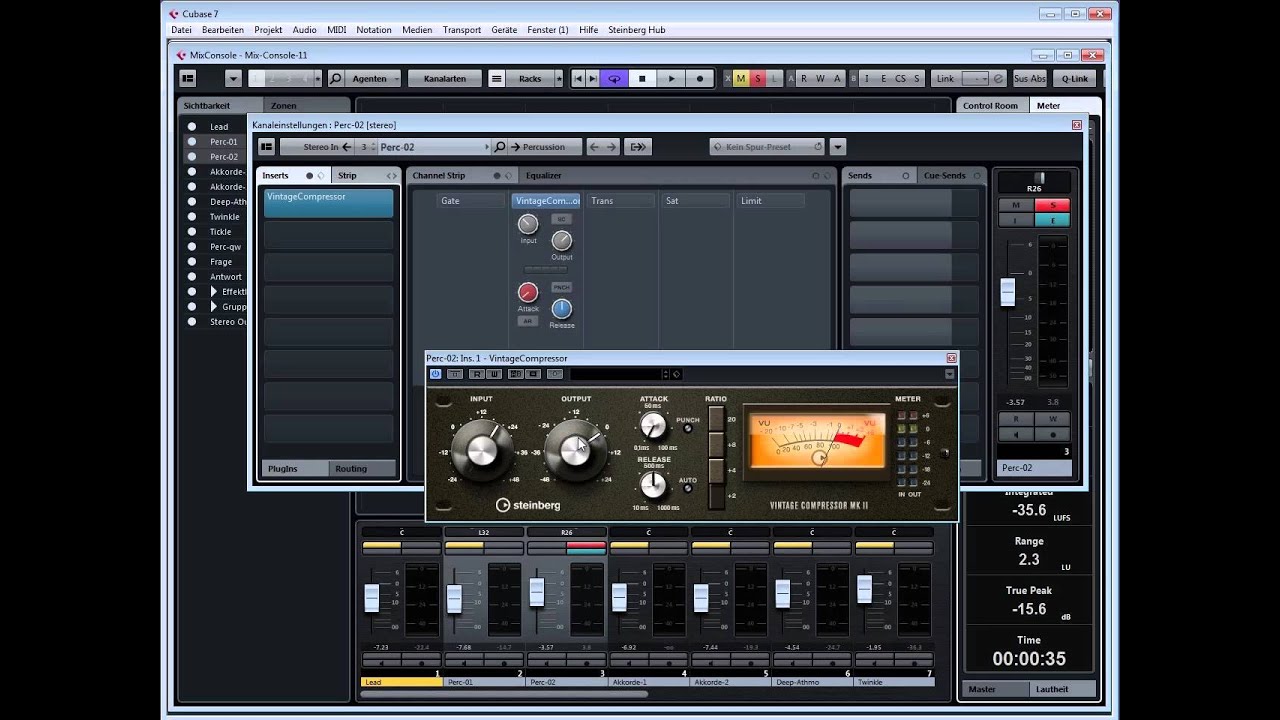Go to the previous marker in the transport
Image resolution: width=1280 pixels, height=720 pixels.
(x=578, y=78)
